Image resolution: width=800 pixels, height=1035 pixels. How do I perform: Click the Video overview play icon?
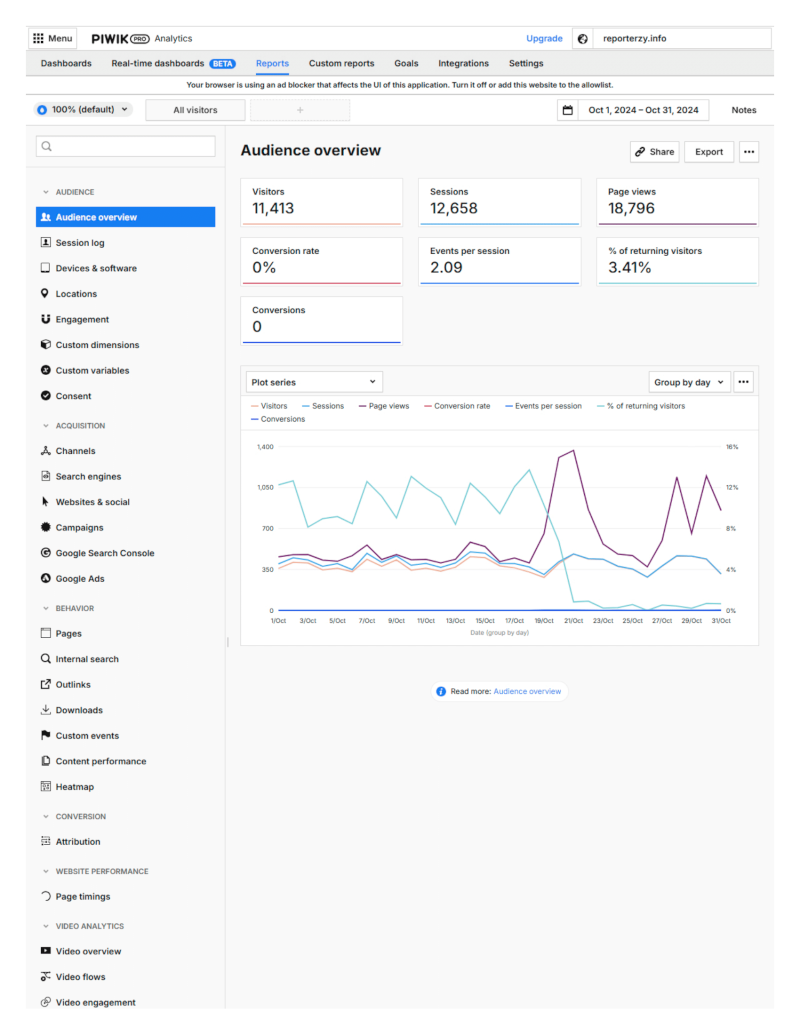pyautogui.click(x=45, y=952)
